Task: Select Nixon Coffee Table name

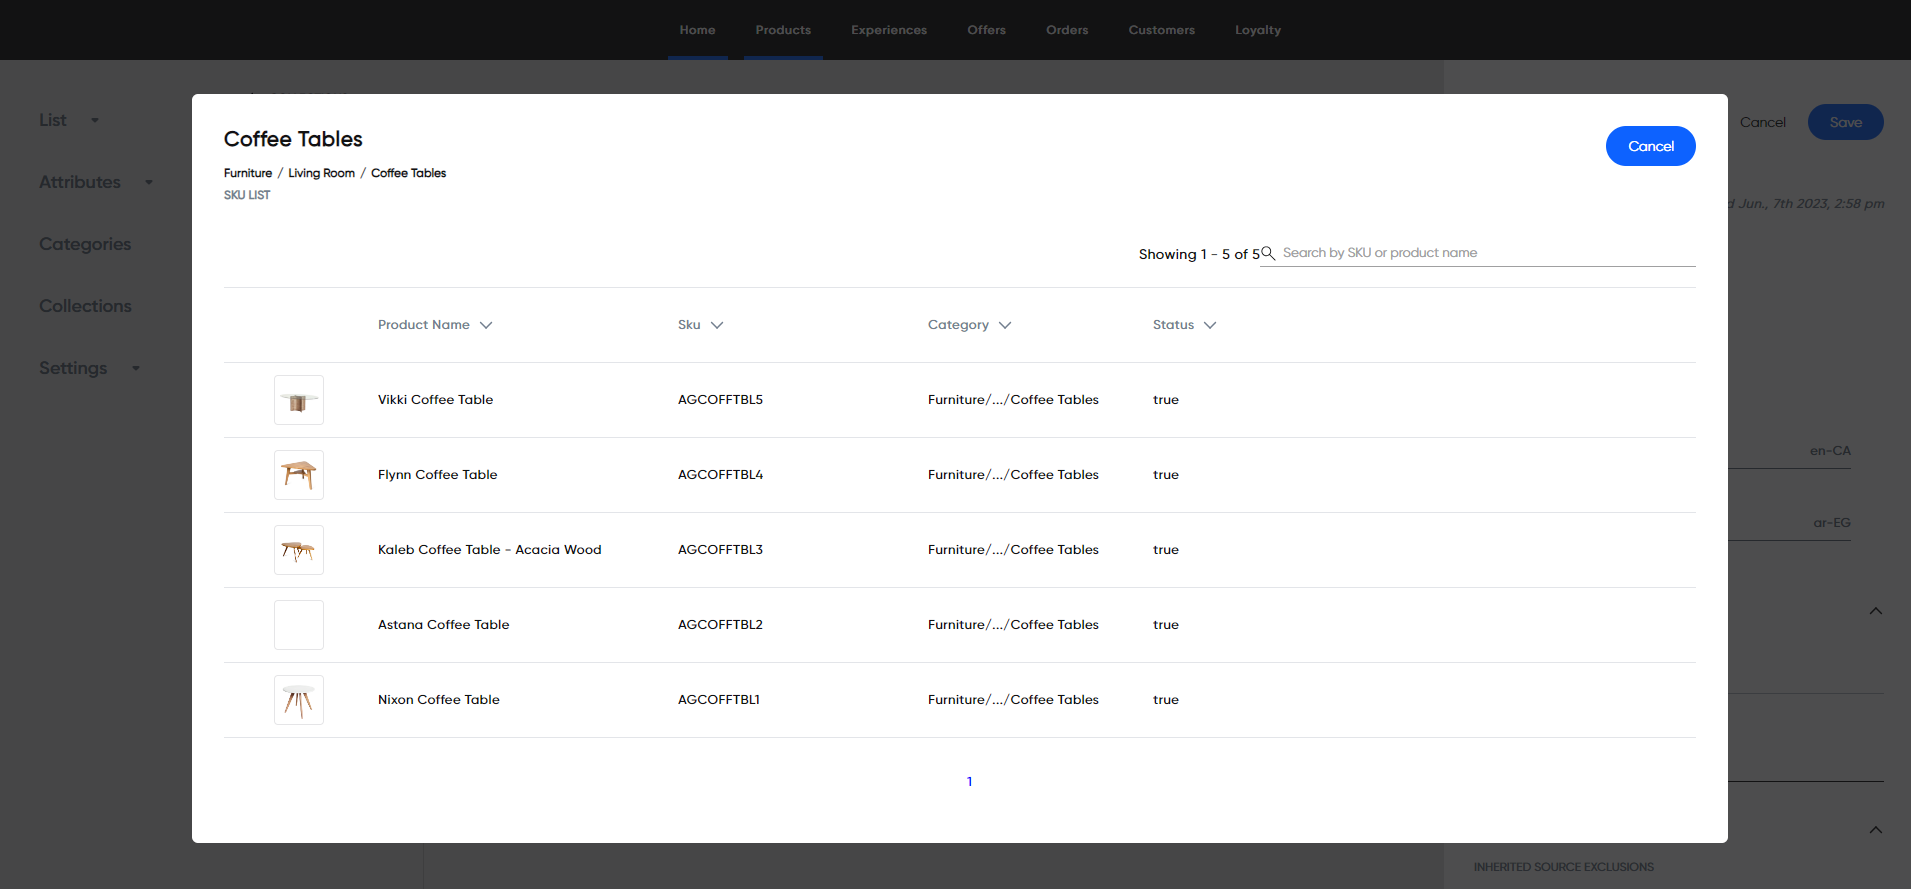Action: 439,700
